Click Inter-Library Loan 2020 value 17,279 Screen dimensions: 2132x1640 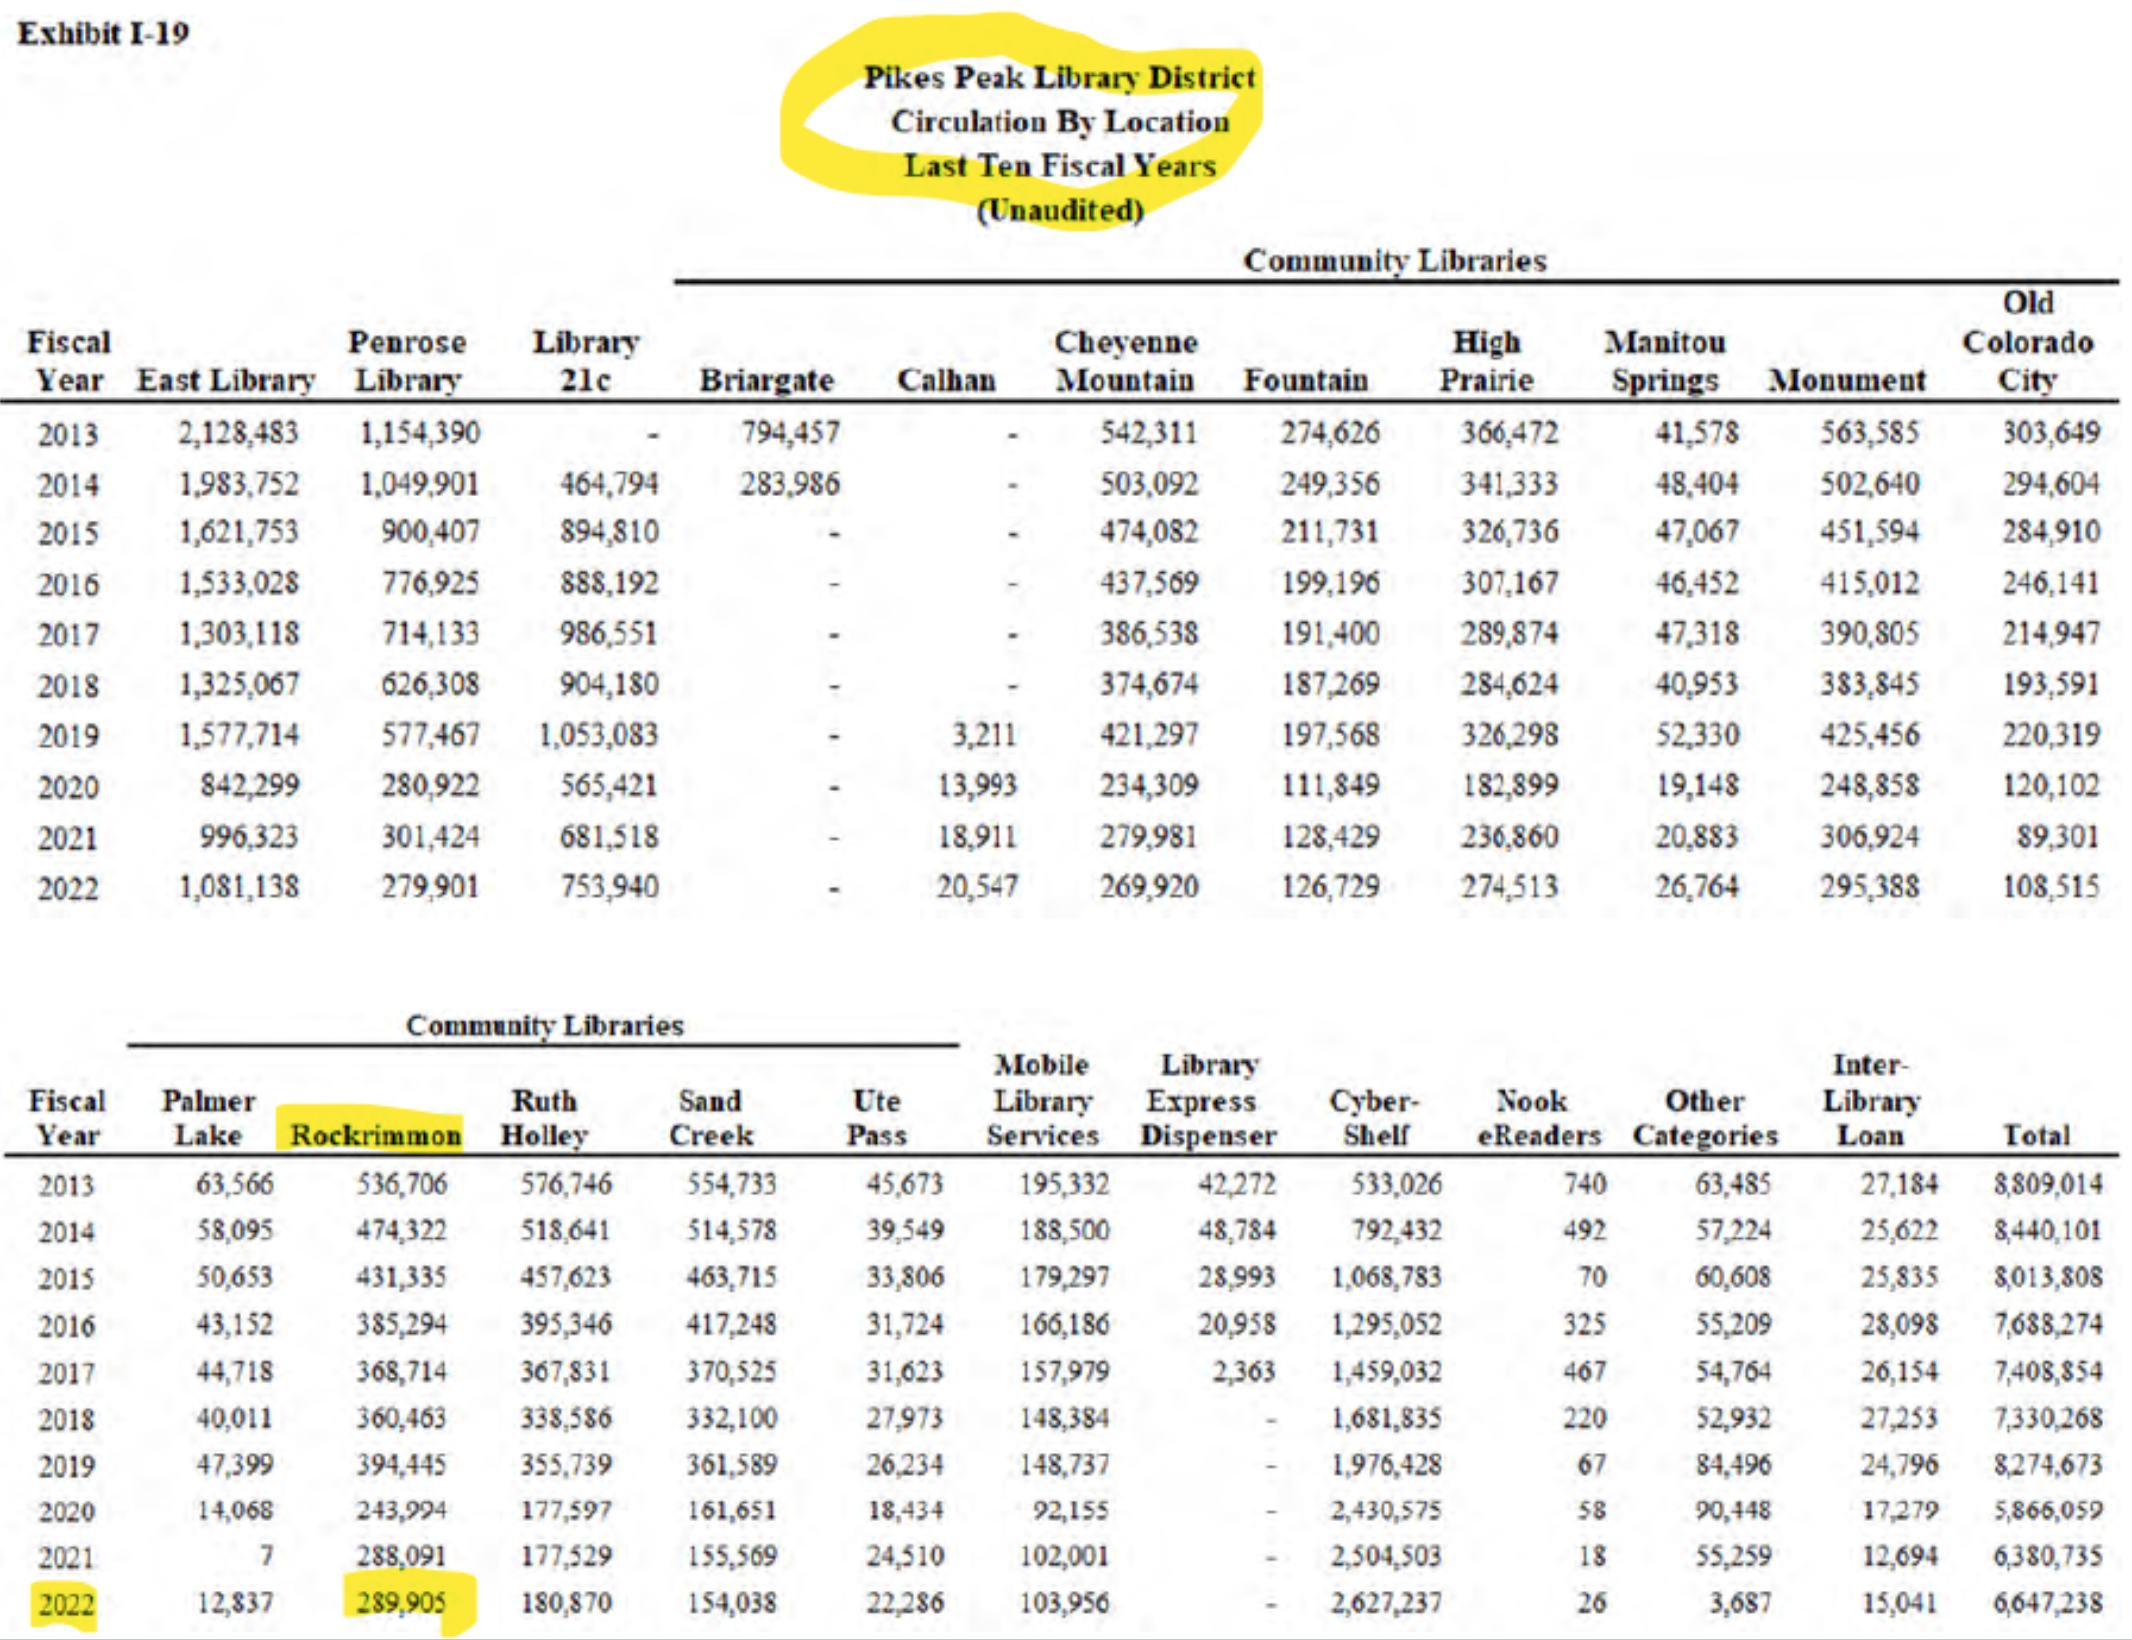1899,1510
